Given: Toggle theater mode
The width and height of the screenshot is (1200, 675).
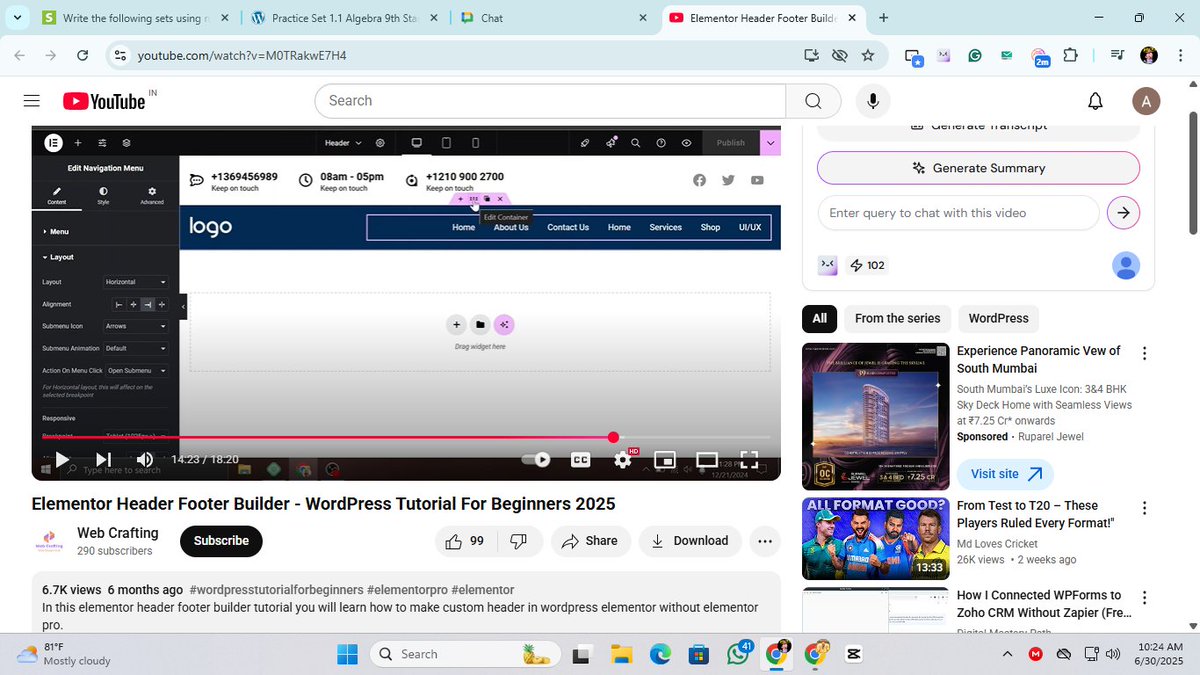Looking at the screenshot, I should coord(707,460).
